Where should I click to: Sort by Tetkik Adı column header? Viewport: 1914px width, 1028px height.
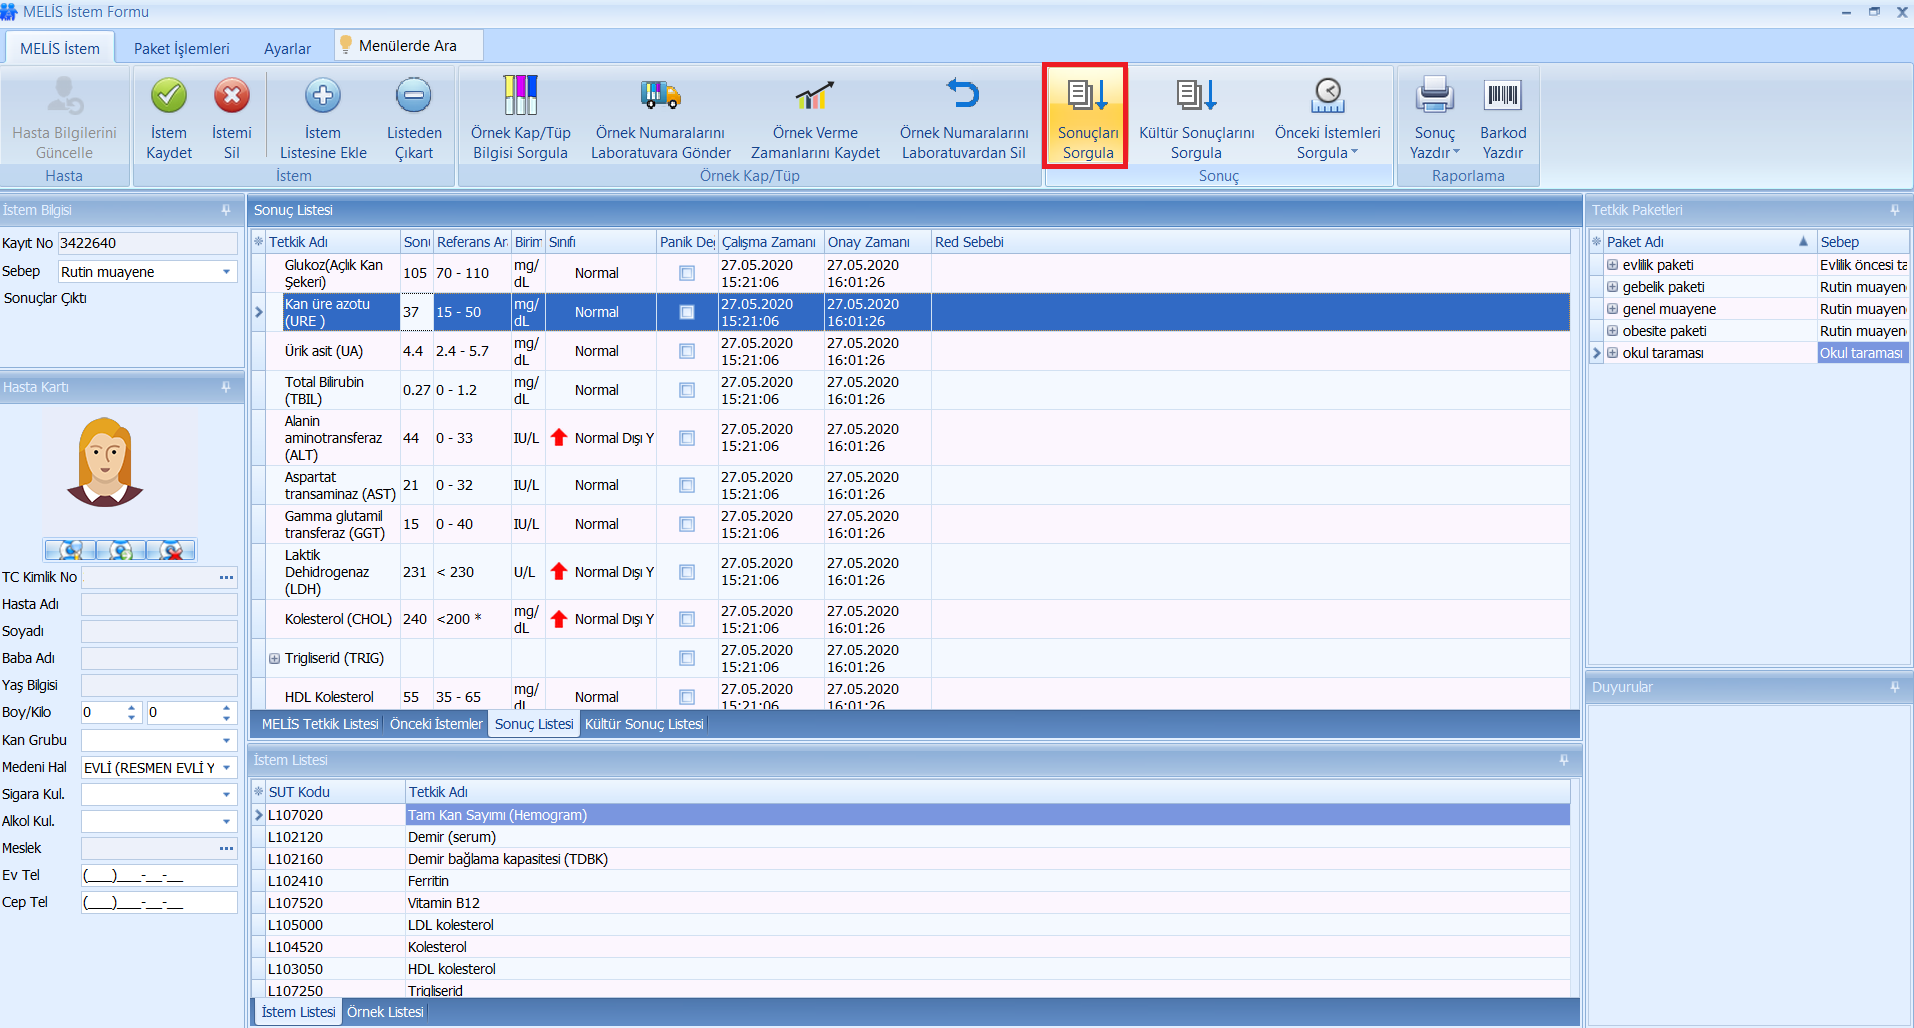tap(333, 242)
